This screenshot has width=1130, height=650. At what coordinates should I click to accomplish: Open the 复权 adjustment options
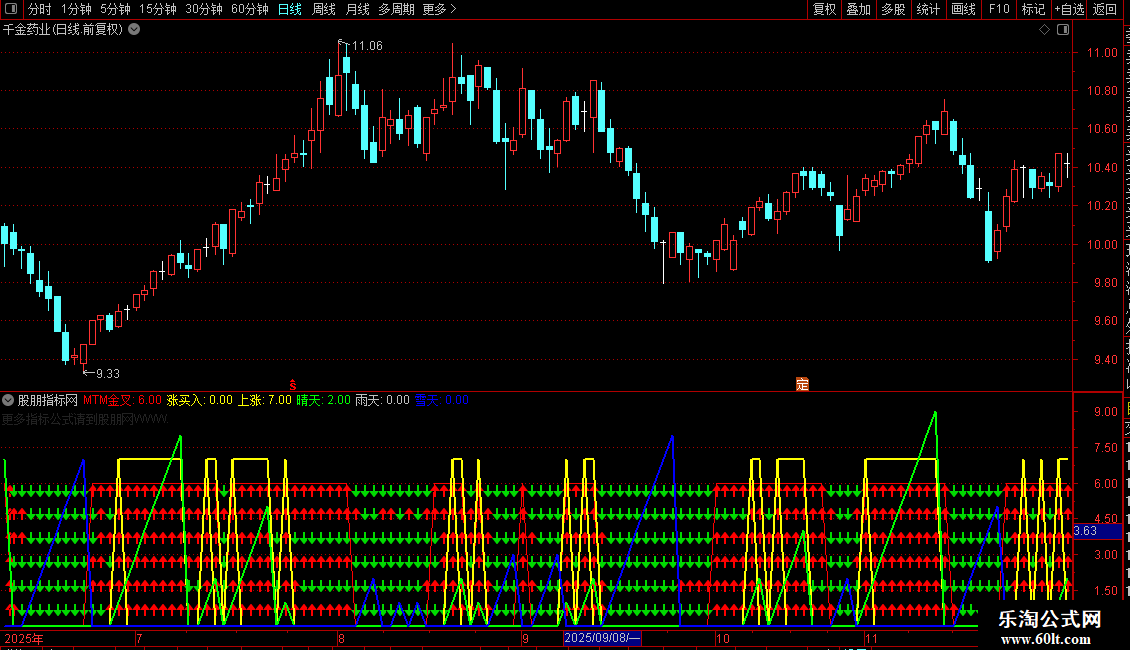tap(824, 9)
